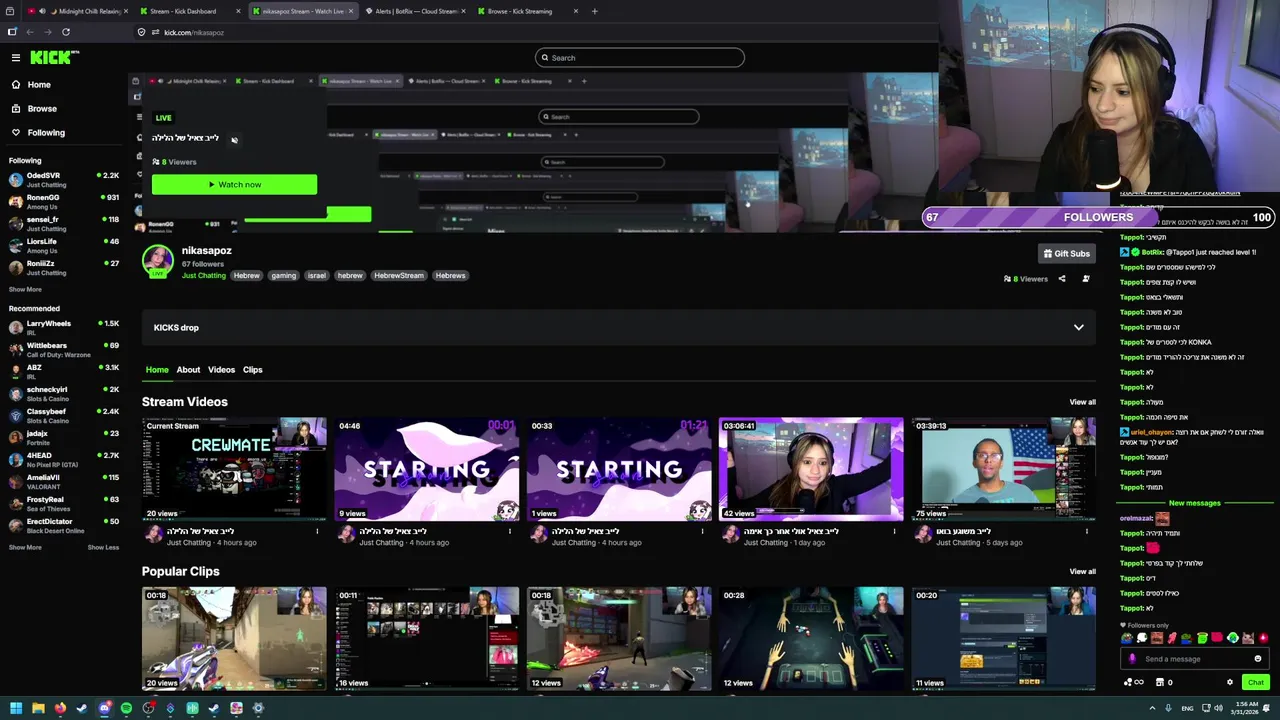Open Browse in sidebar
The image size is (1280, 720).
point(42,108)
